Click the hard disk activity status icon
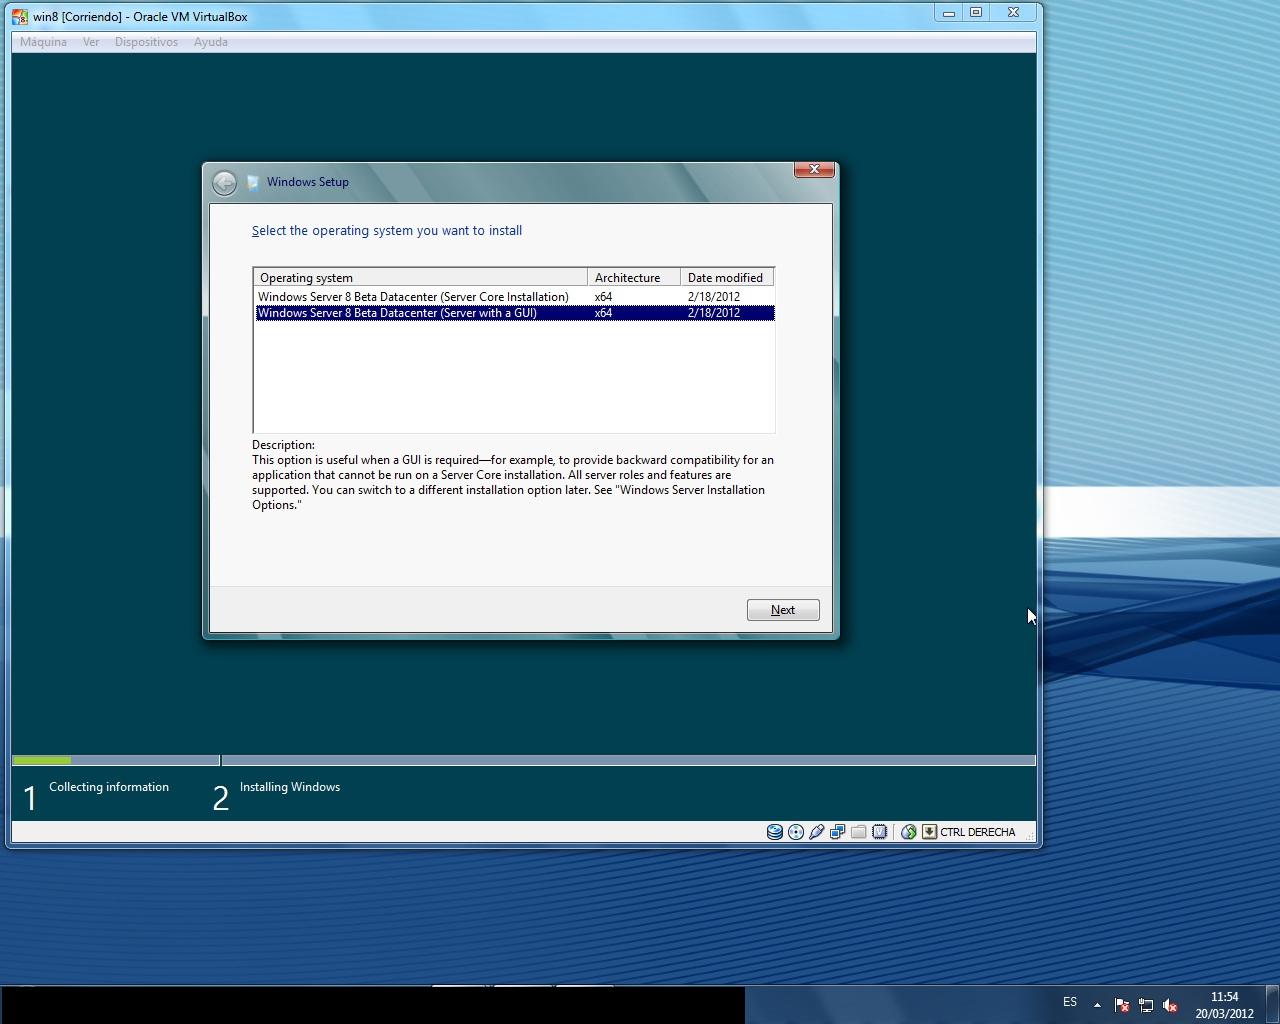1280x1024 pixels. [x=775, y=832]
